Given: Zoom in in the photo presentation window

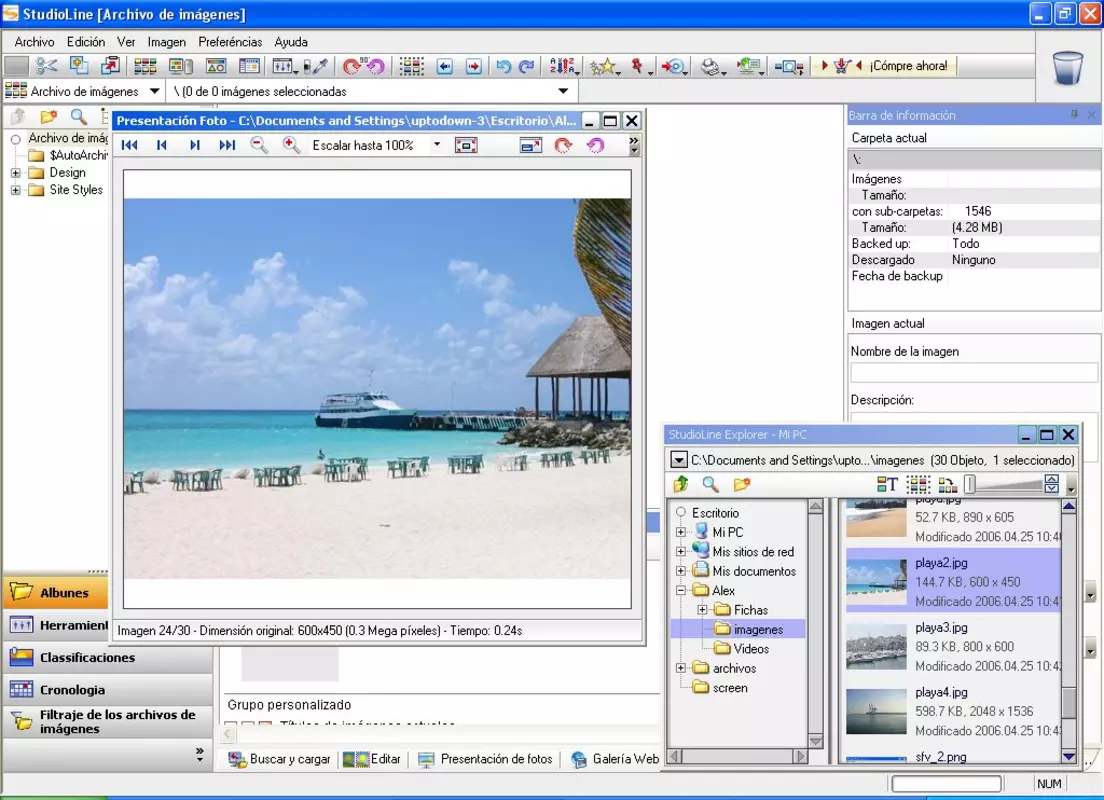Looking at the screenshot, I should pos(291,145).
